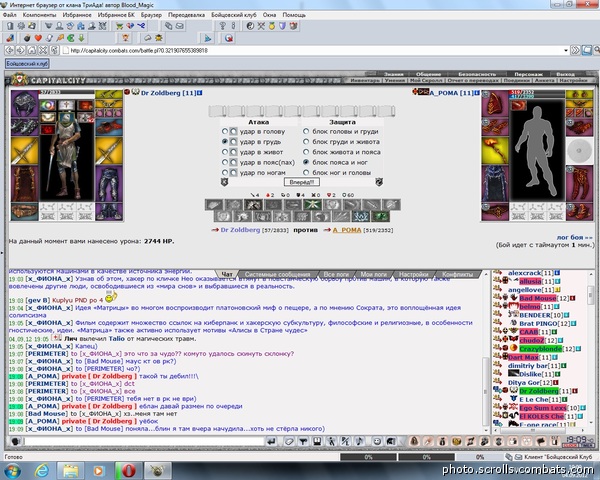Open the 'Файл' menu
Viewport: 600px width, 480px height.
[x=10, y=15]
